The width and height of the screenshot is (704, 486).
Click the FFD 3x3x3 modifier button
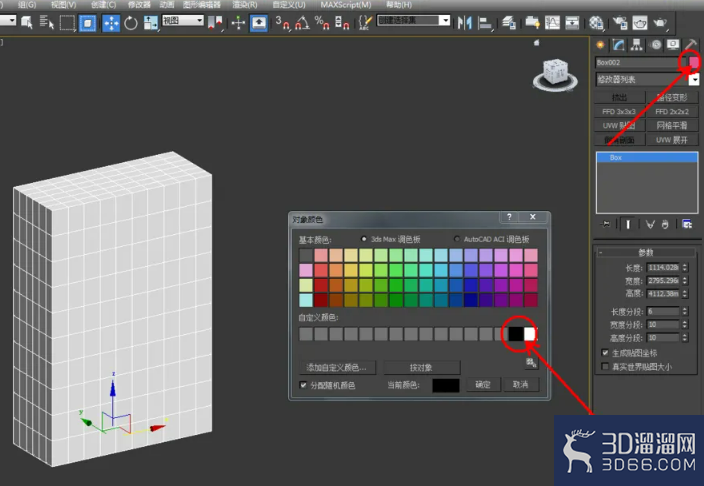(x=619, y=111)
